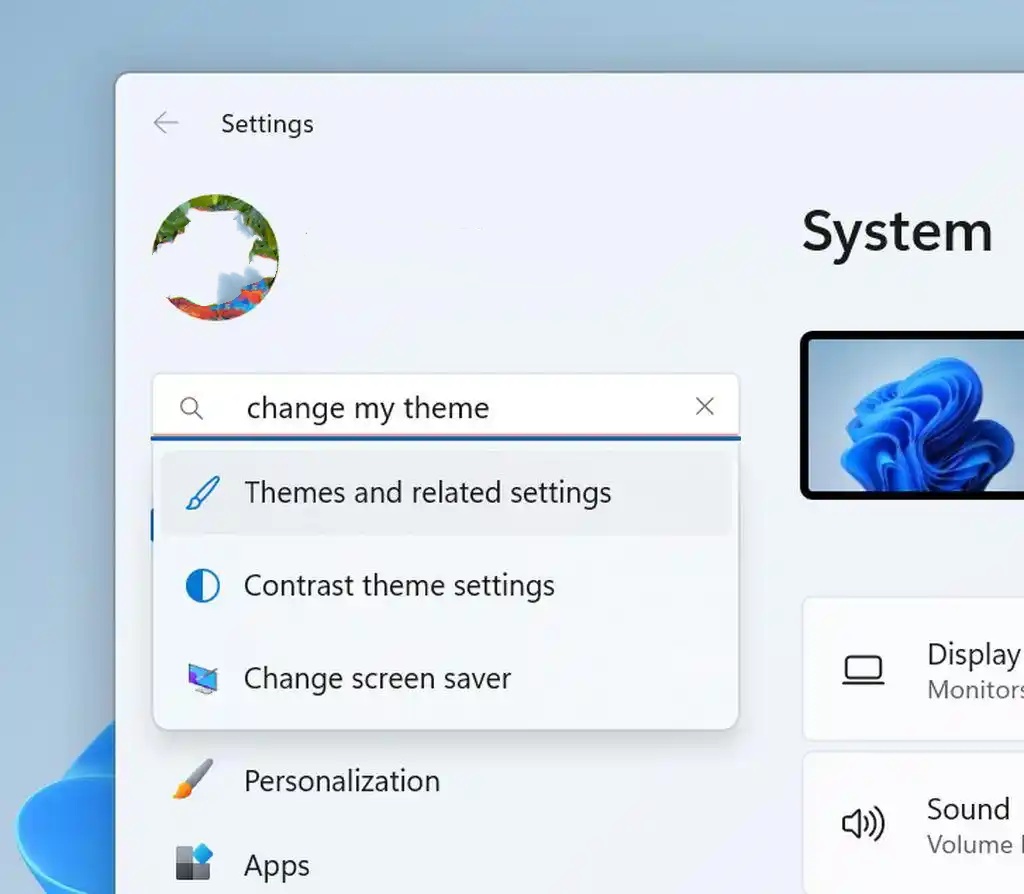The height and width of the screenshot is (894, 1024).
Task: Click the half-circle contrast icon
Action: pos(203,586)
